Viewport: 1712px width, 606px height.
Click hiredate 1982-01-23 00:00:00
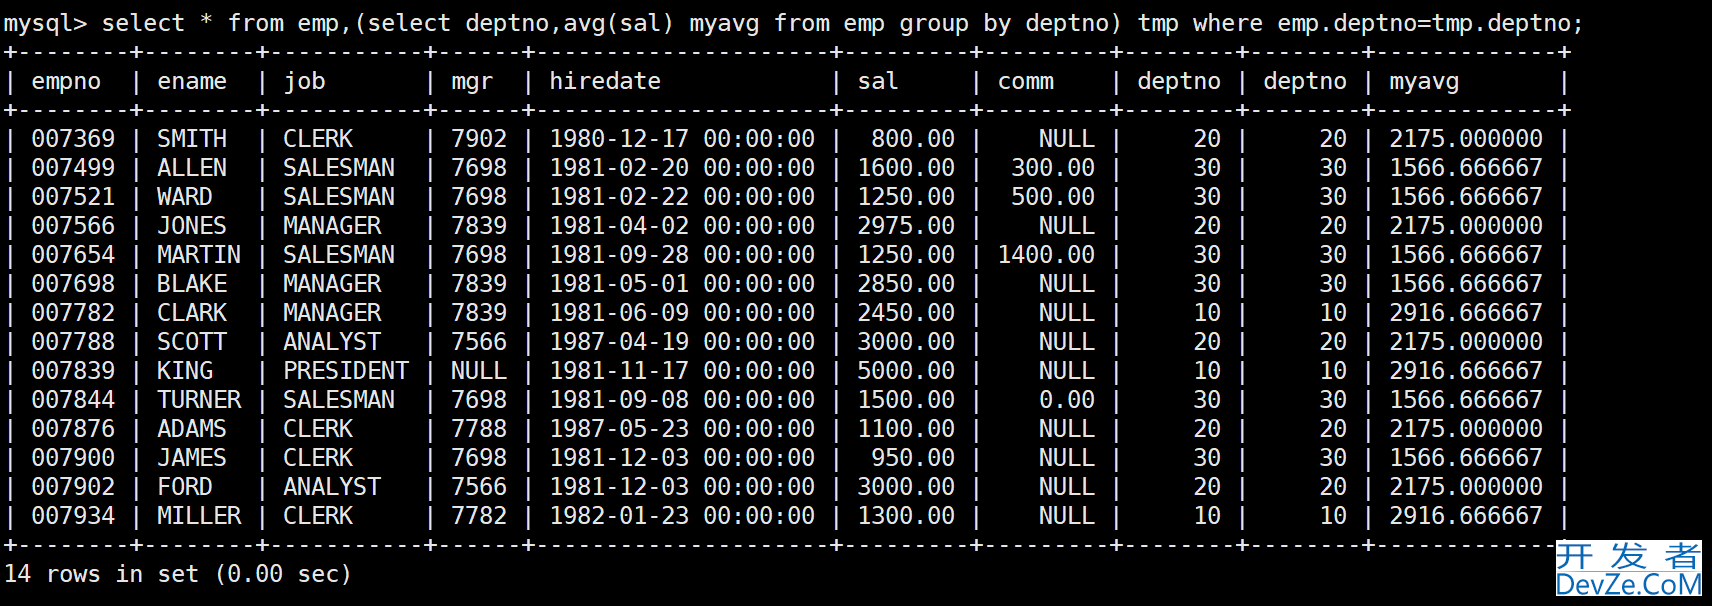(x=682, y=516)
